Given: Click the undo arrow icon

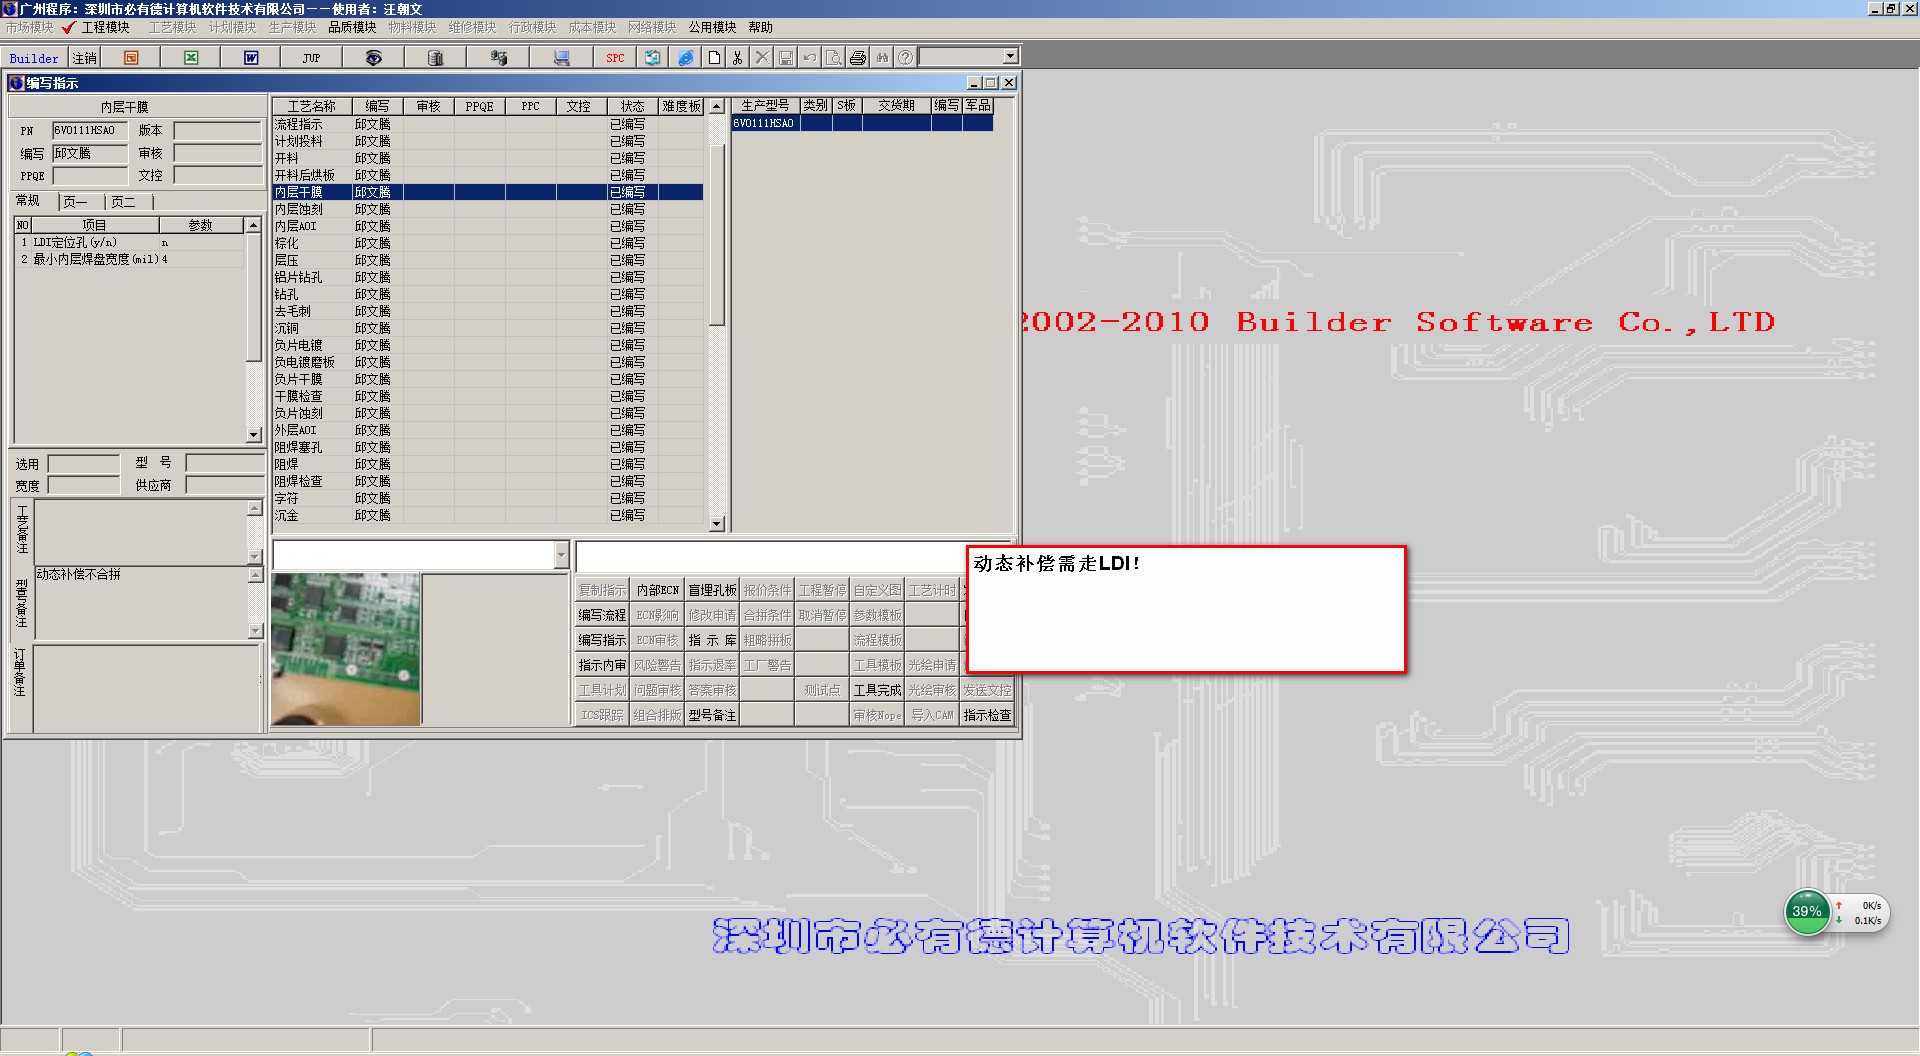Looking at the screenshot, I should (x=810, y=58).
